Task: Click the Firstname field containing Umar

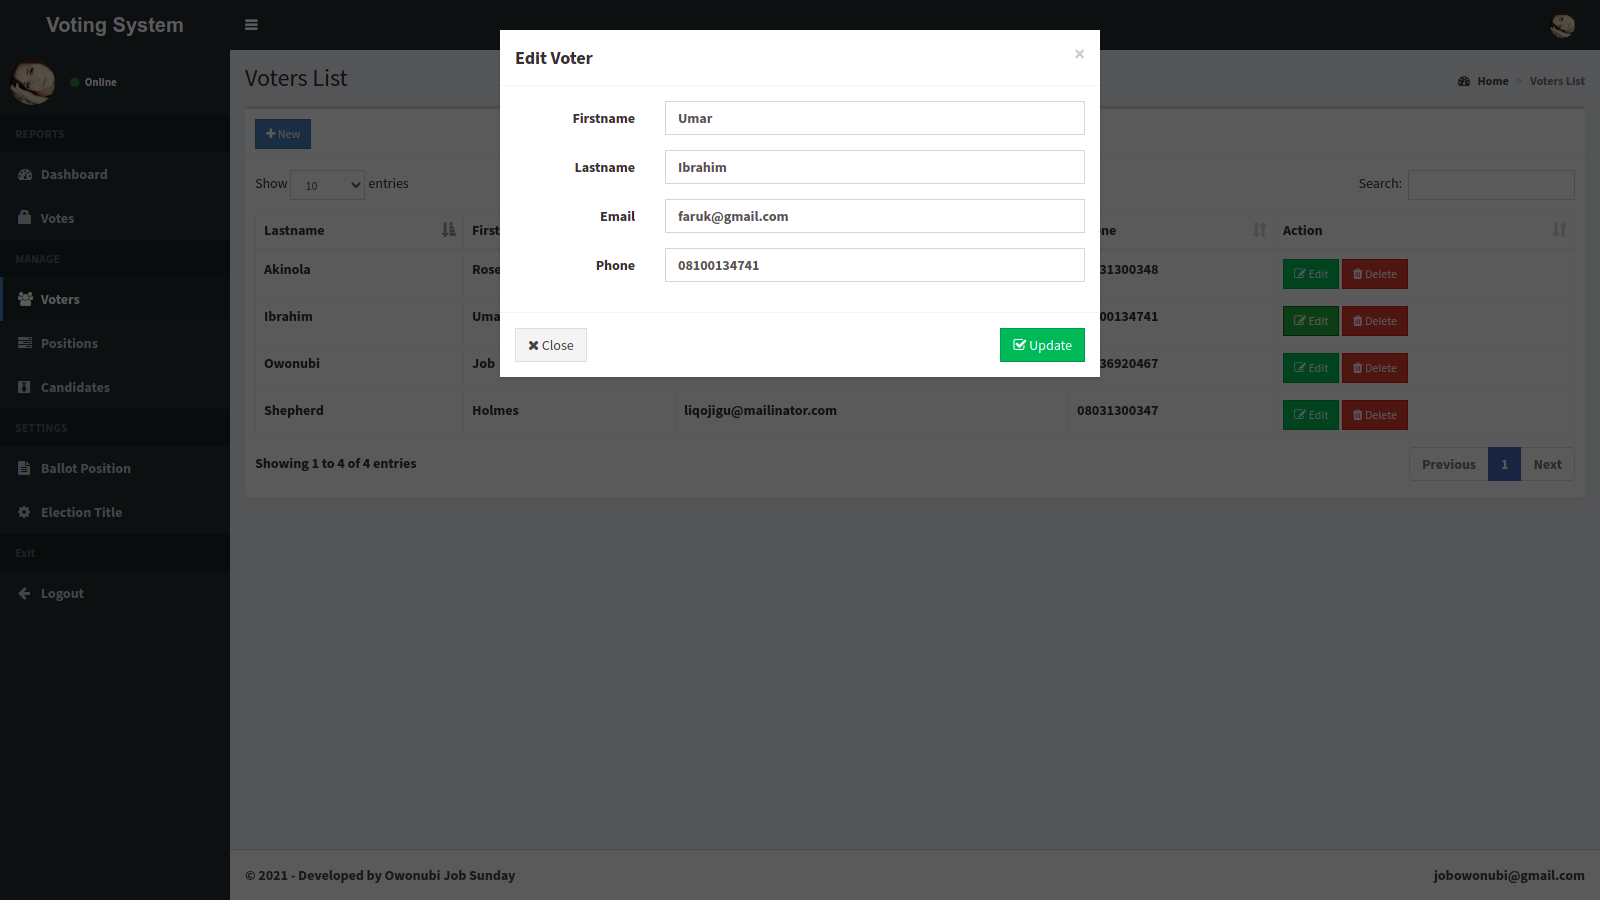Action: pyautogui.click(x=875, y=118)
